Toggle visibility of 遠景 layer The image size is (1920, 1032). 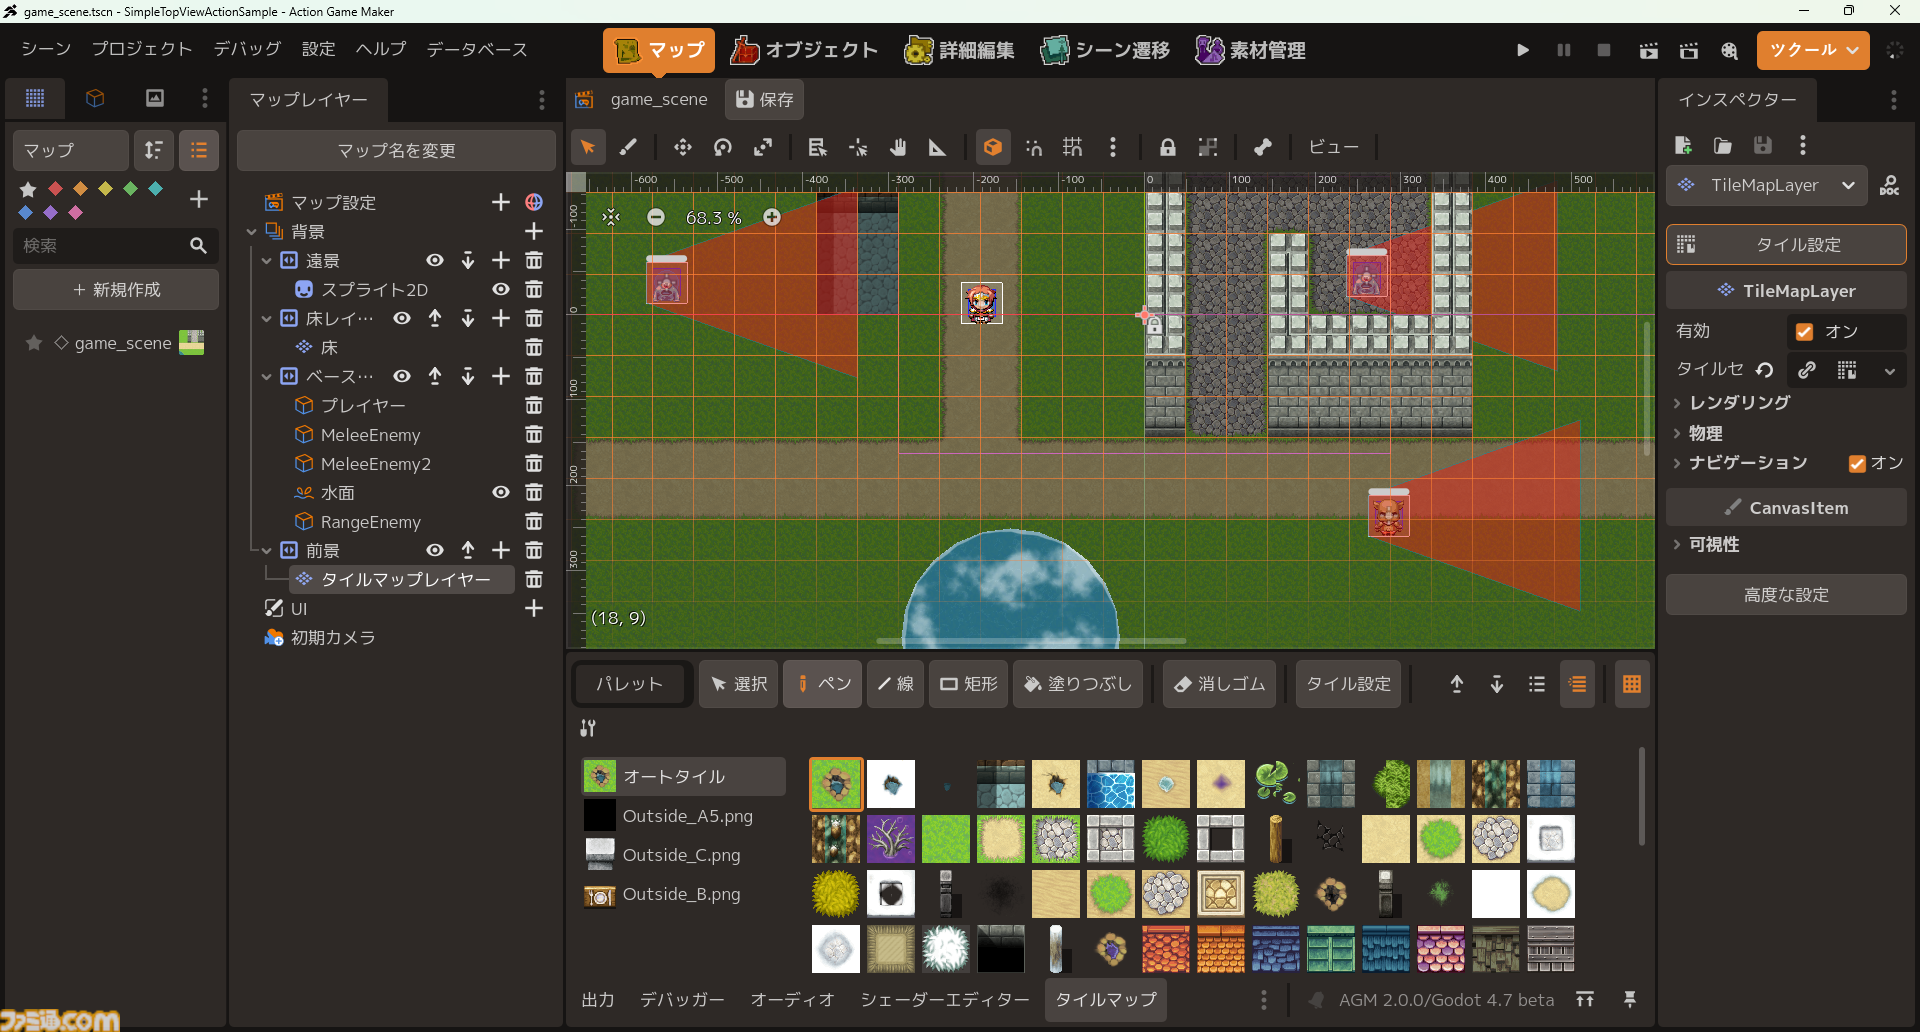tap(435, 260)
